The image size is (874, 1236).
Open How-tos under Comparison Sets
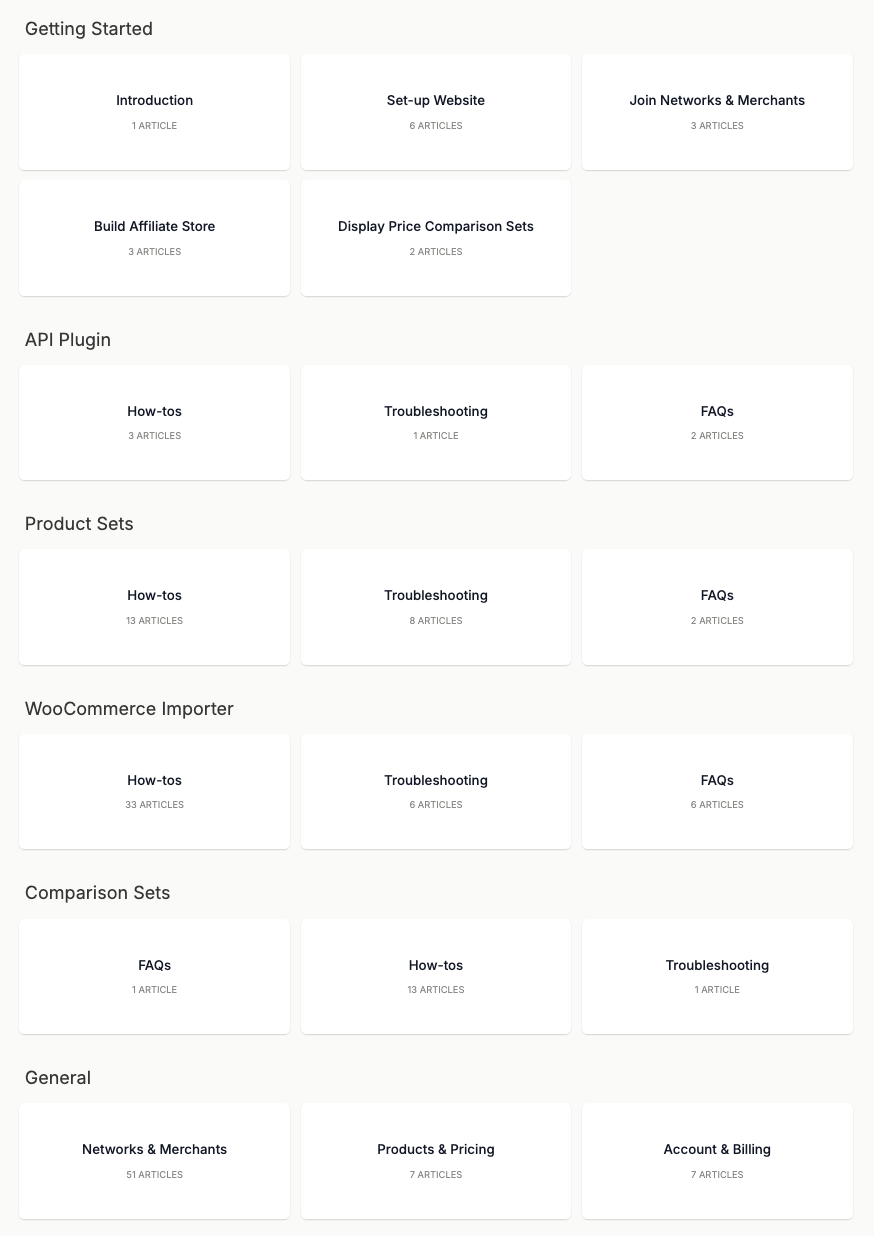[x=436, y=976]
